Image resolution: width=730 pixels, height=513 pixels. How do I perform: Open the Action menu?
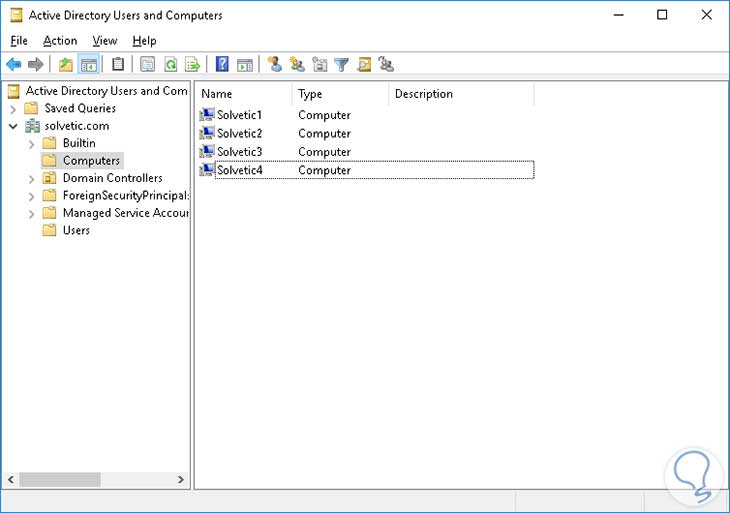(60, 41)
